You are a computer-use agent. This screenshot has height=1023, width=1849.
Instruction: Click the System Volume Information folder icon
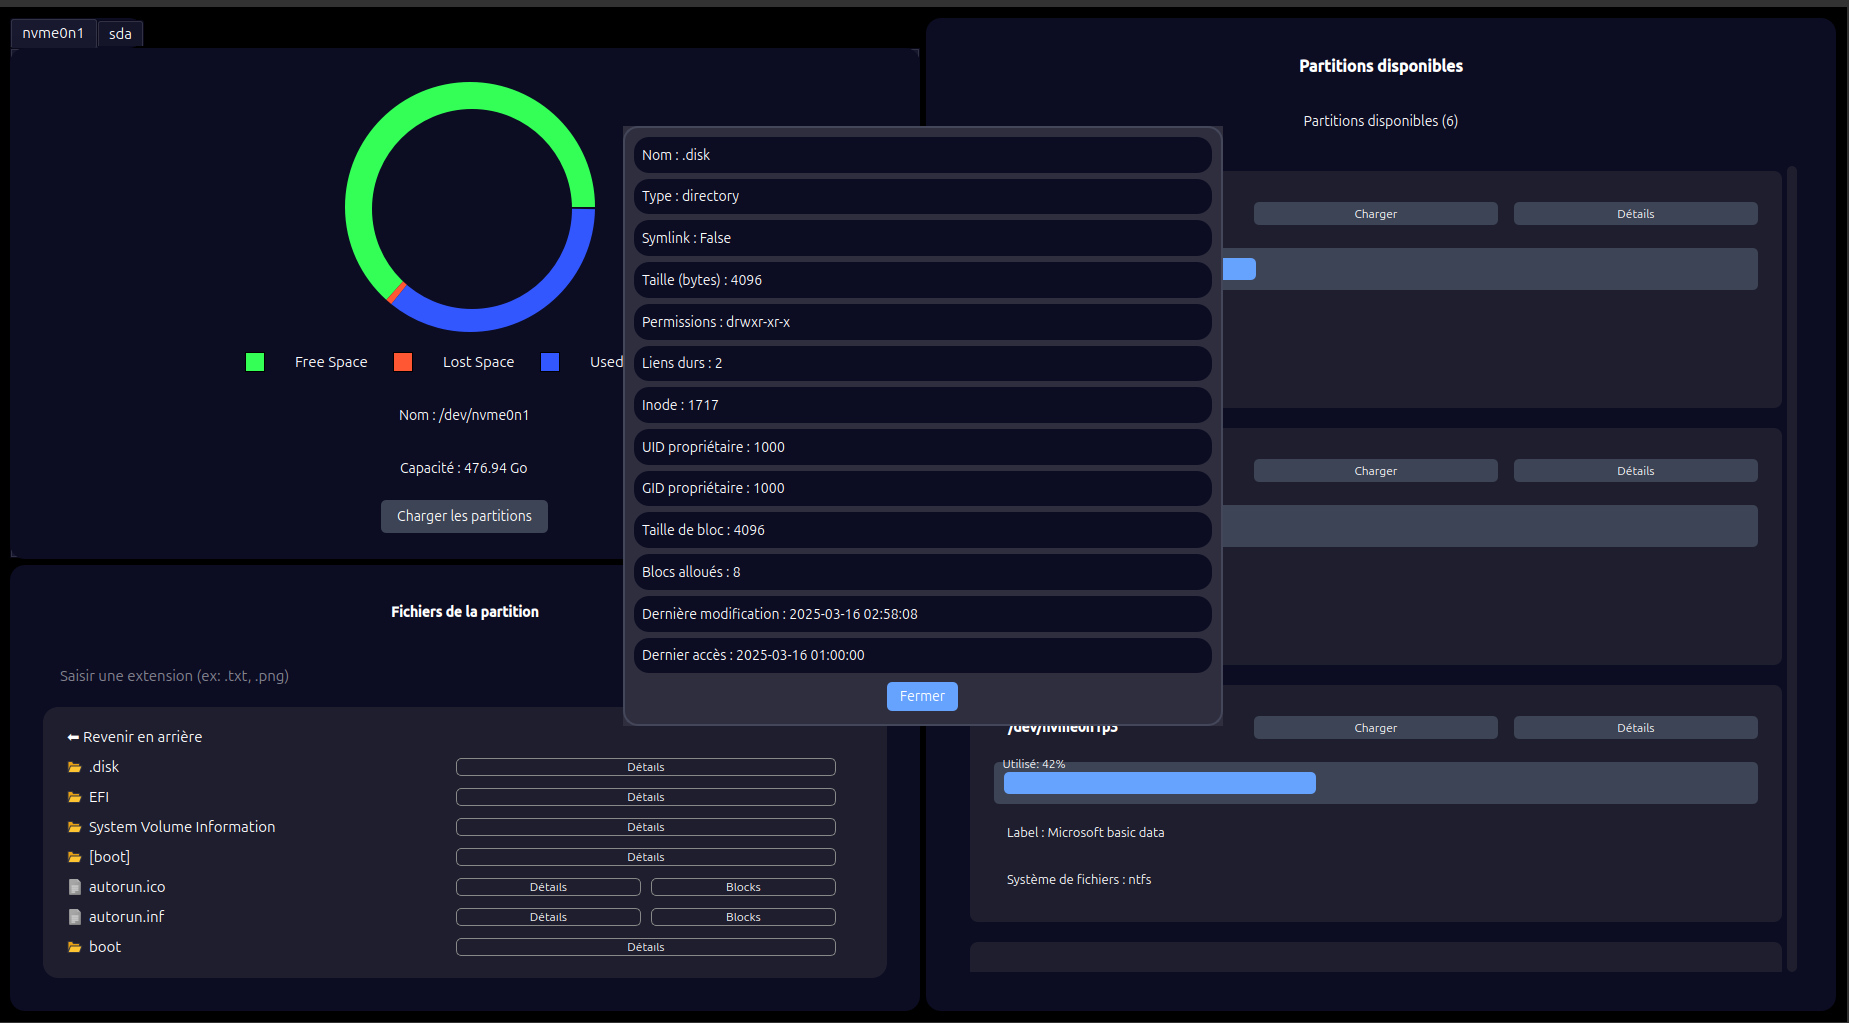[x=74, y=827]
